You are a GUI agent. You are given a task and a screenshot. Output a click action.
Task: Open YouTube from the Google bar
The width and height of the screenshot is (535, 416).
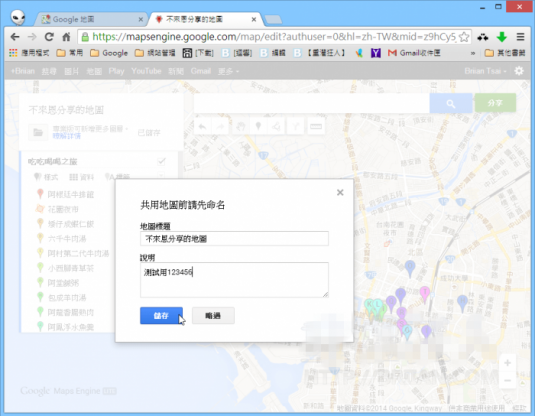(x=146, y=71)
